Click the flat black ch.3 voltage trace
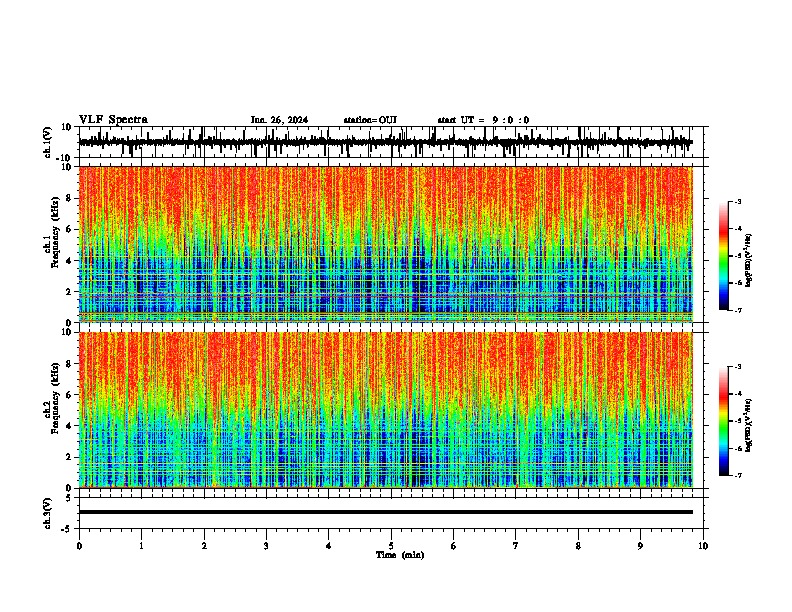Image resolution: width=792 pixels, height=612 pixels. [386, 512]
